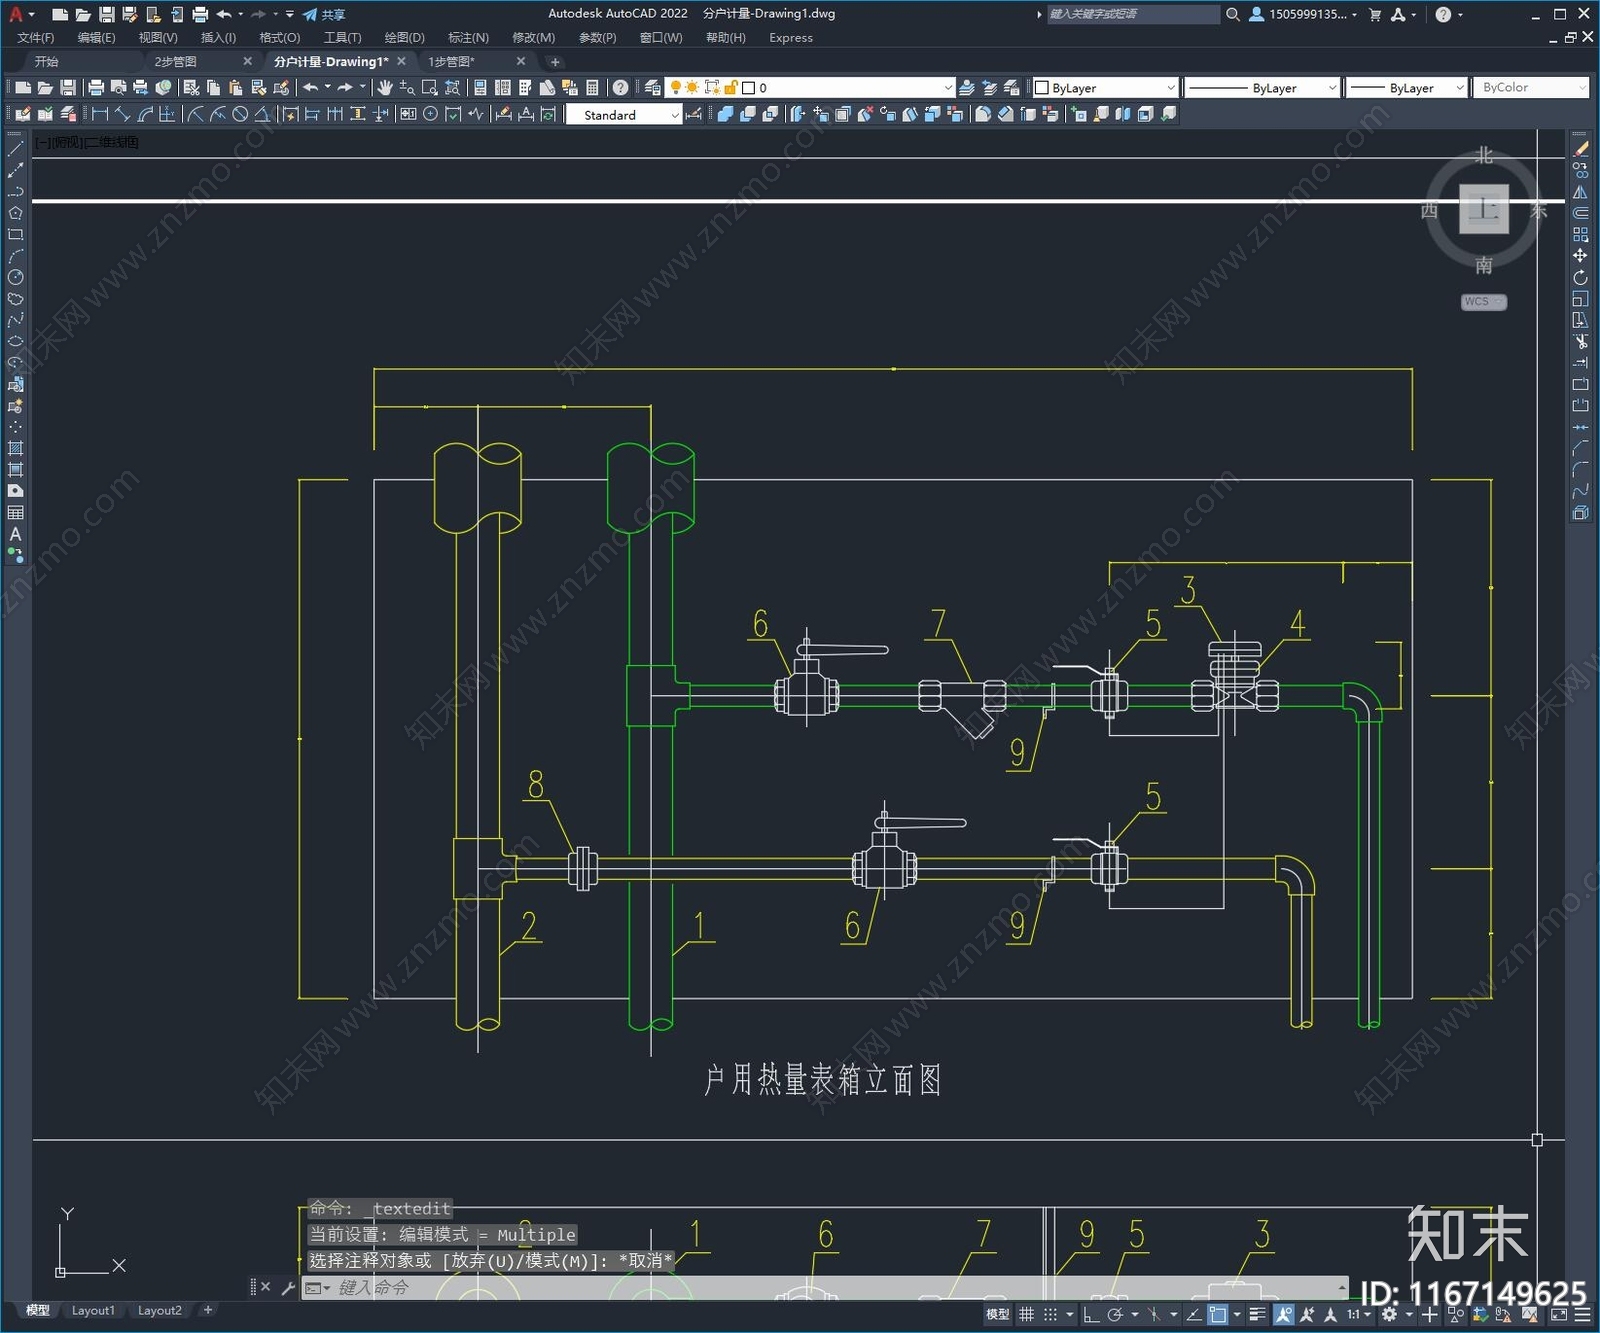Open the Layer Properties manager icon
Screen dimensions: 1600x1333
[653, 88]
